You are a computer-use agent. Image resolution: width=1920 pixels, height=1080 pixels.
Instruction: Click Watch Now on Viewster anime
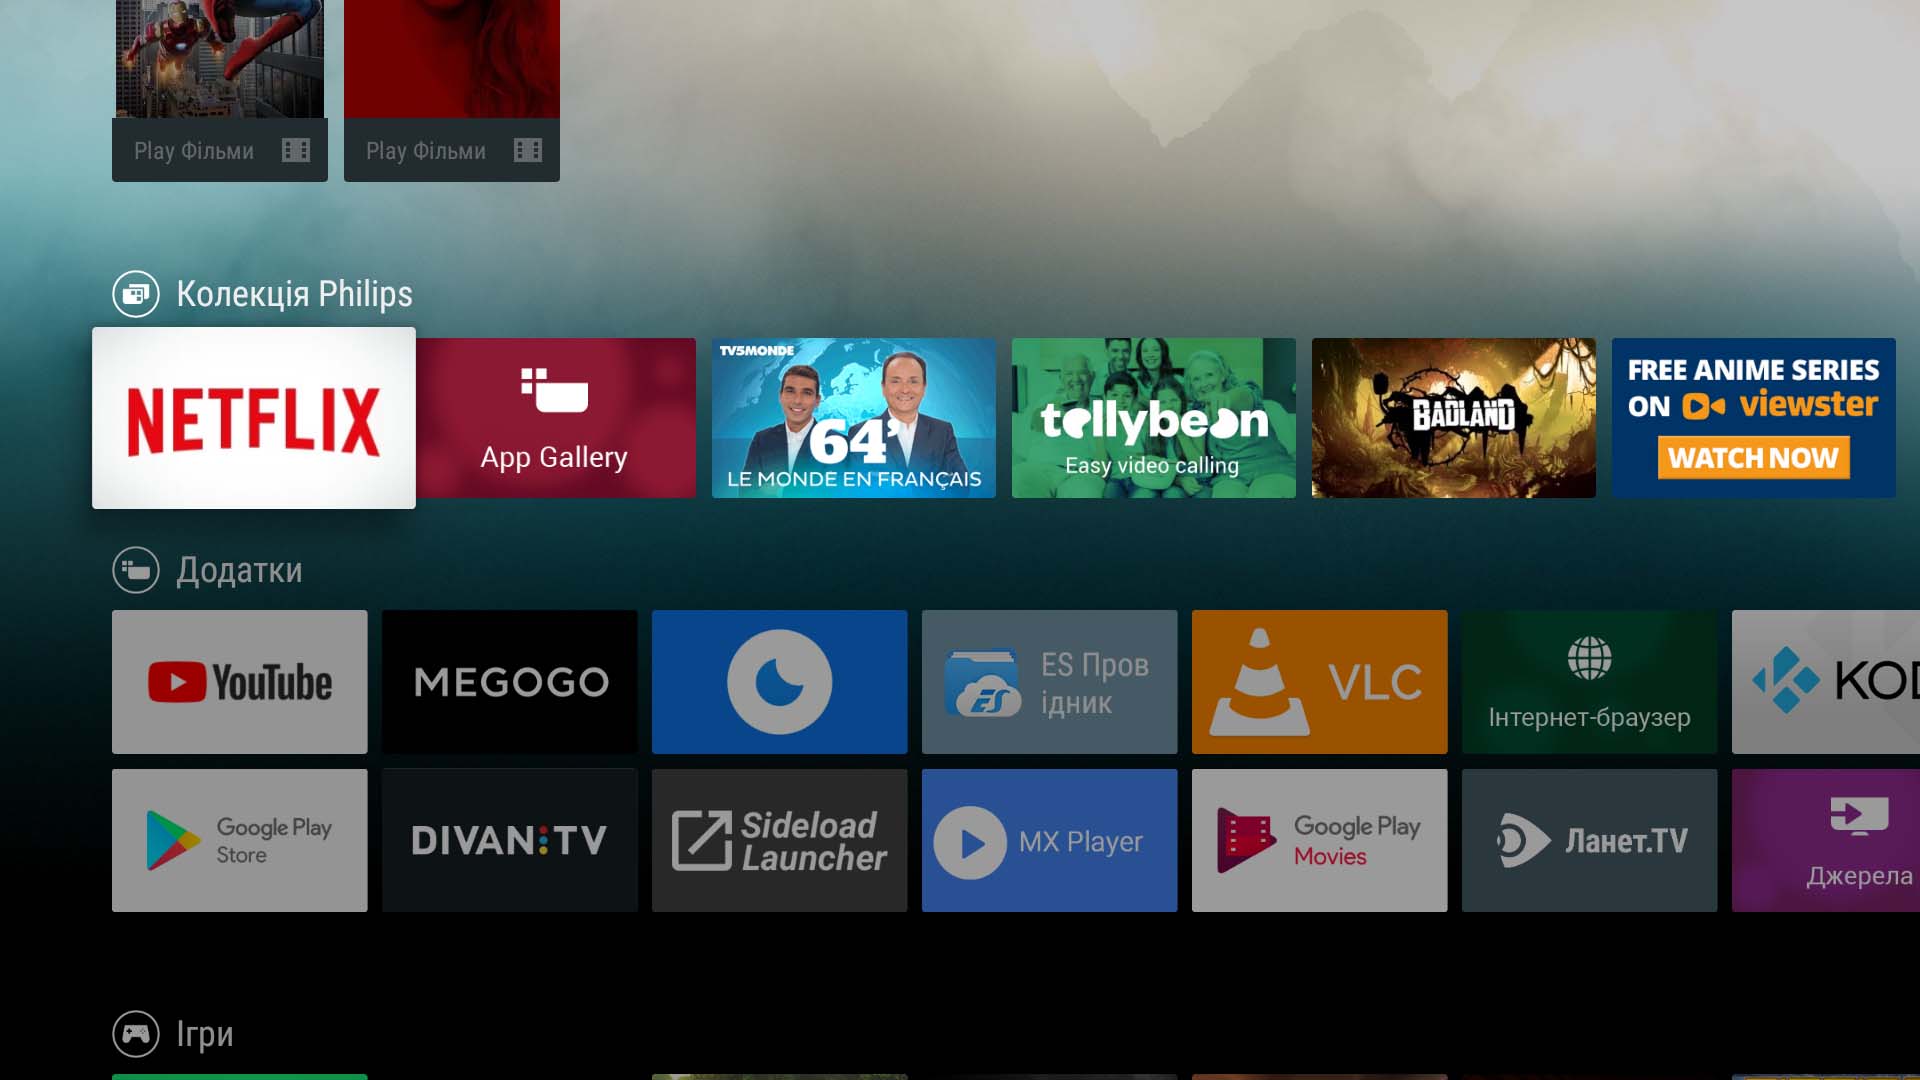point(1753,458)
